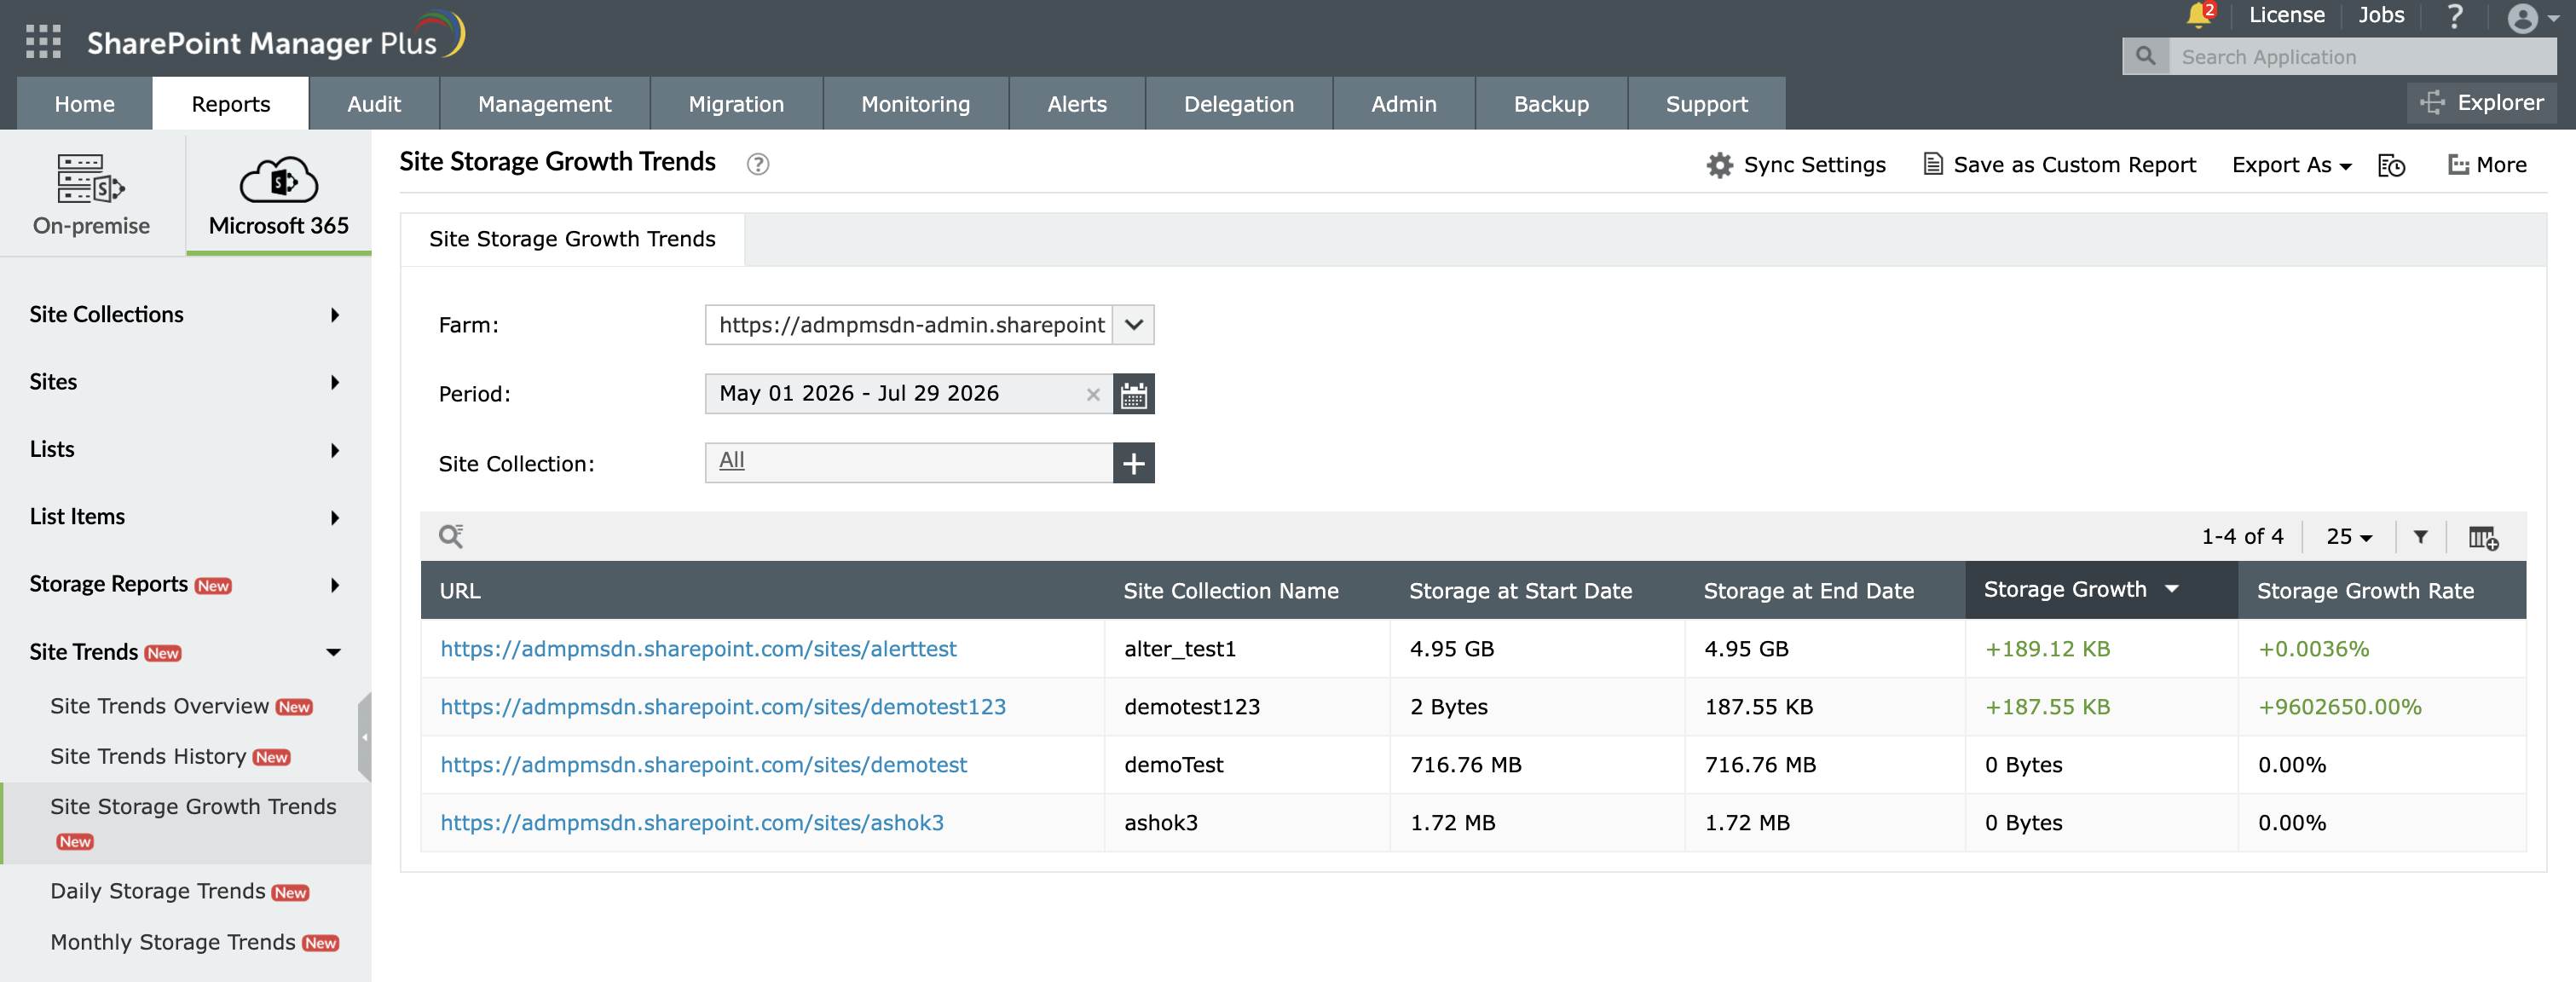Switch to the Monitoring tab

coord(916,103)
